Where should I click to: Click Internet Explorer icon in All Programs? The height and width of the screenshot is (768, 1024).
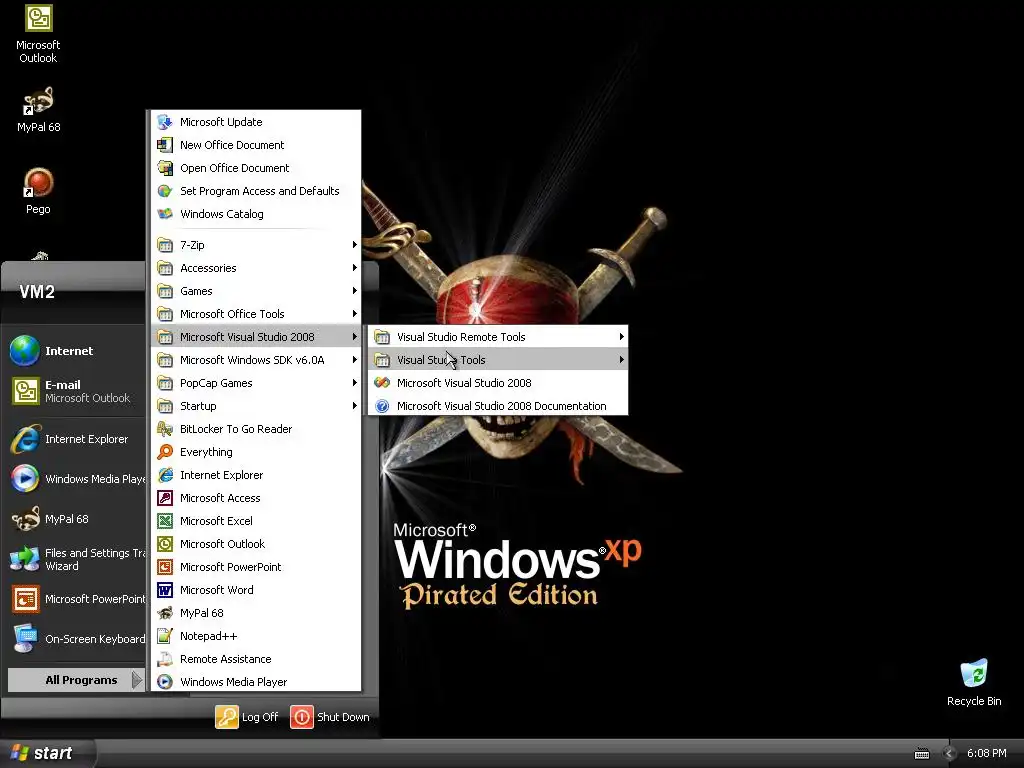point(165,475)
